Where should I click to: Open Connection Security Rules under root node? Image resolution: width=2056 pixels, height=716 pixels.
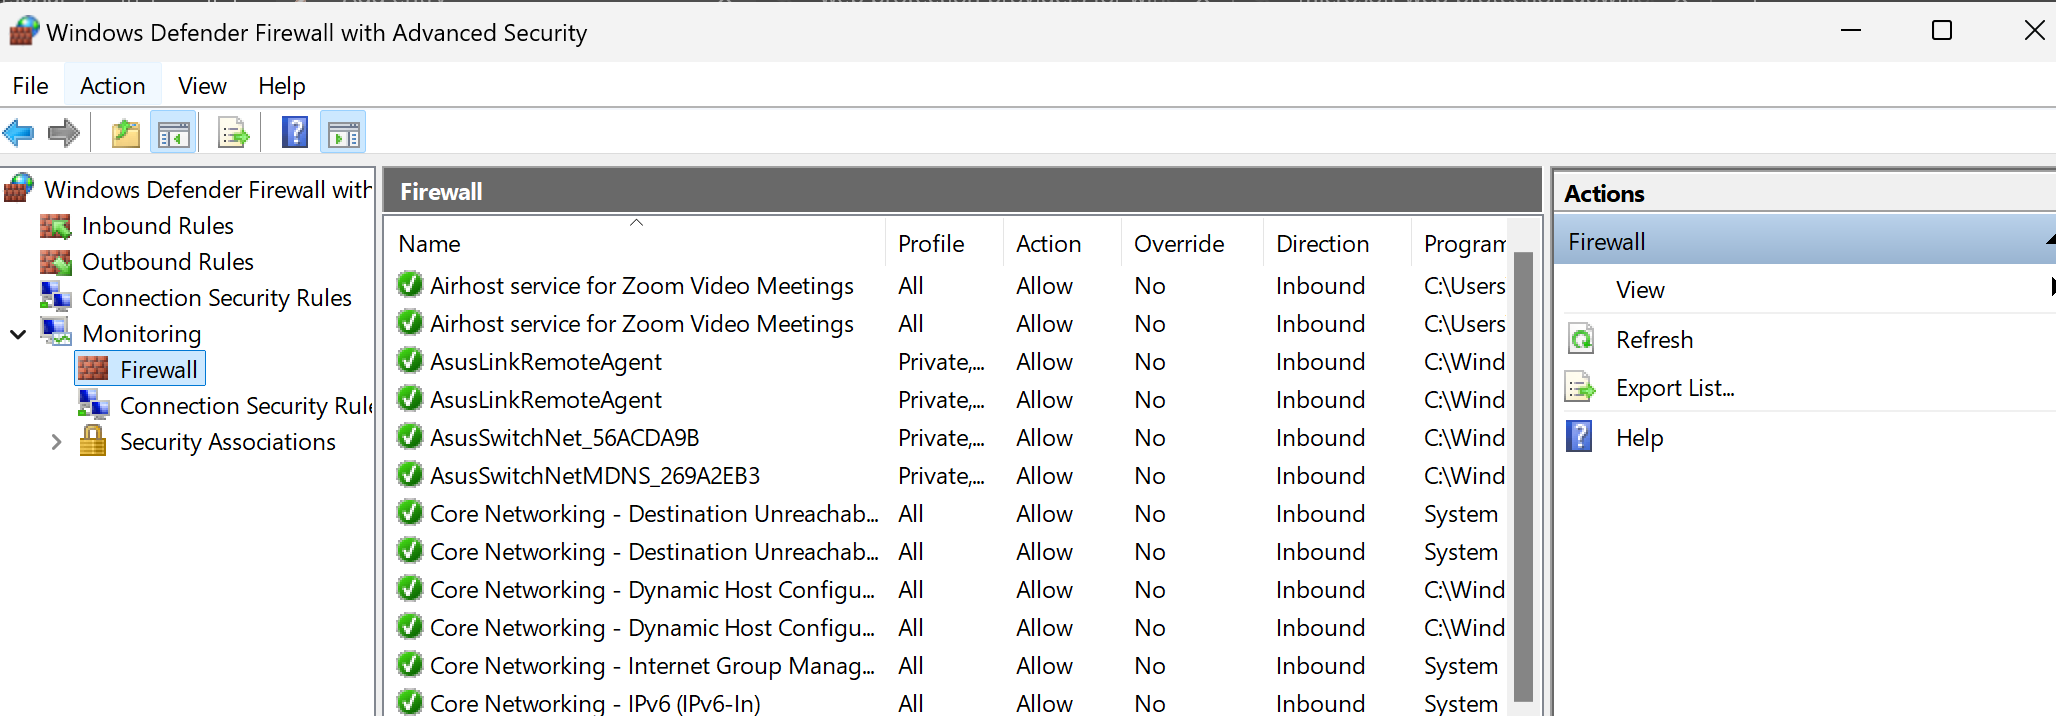[216, 298]
